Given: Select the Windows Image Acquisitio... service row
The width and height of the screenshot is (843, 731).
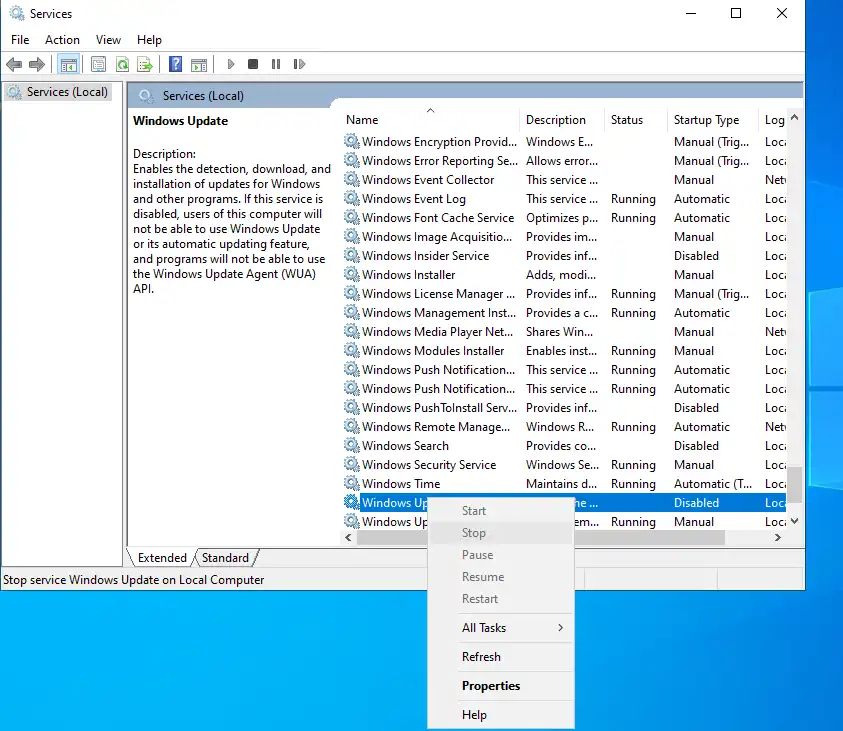Looking at the screenshot, I should [x=565, y=237].
